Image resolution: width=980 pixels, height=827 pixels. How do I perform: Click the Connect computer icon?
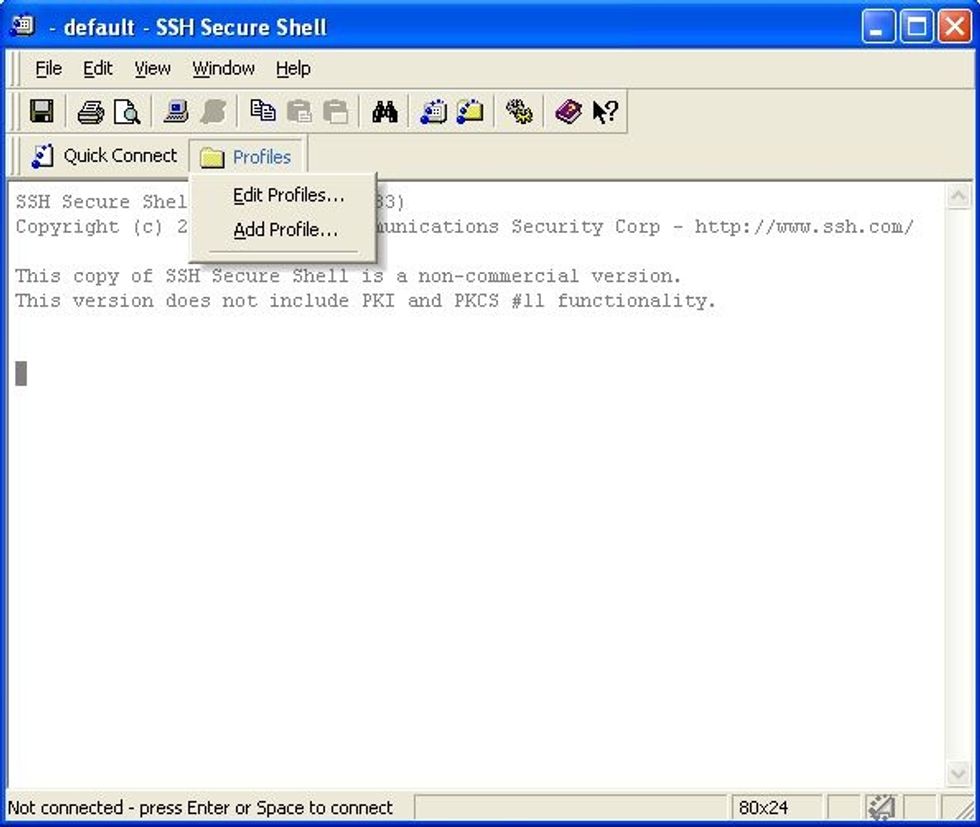[177, 112]
